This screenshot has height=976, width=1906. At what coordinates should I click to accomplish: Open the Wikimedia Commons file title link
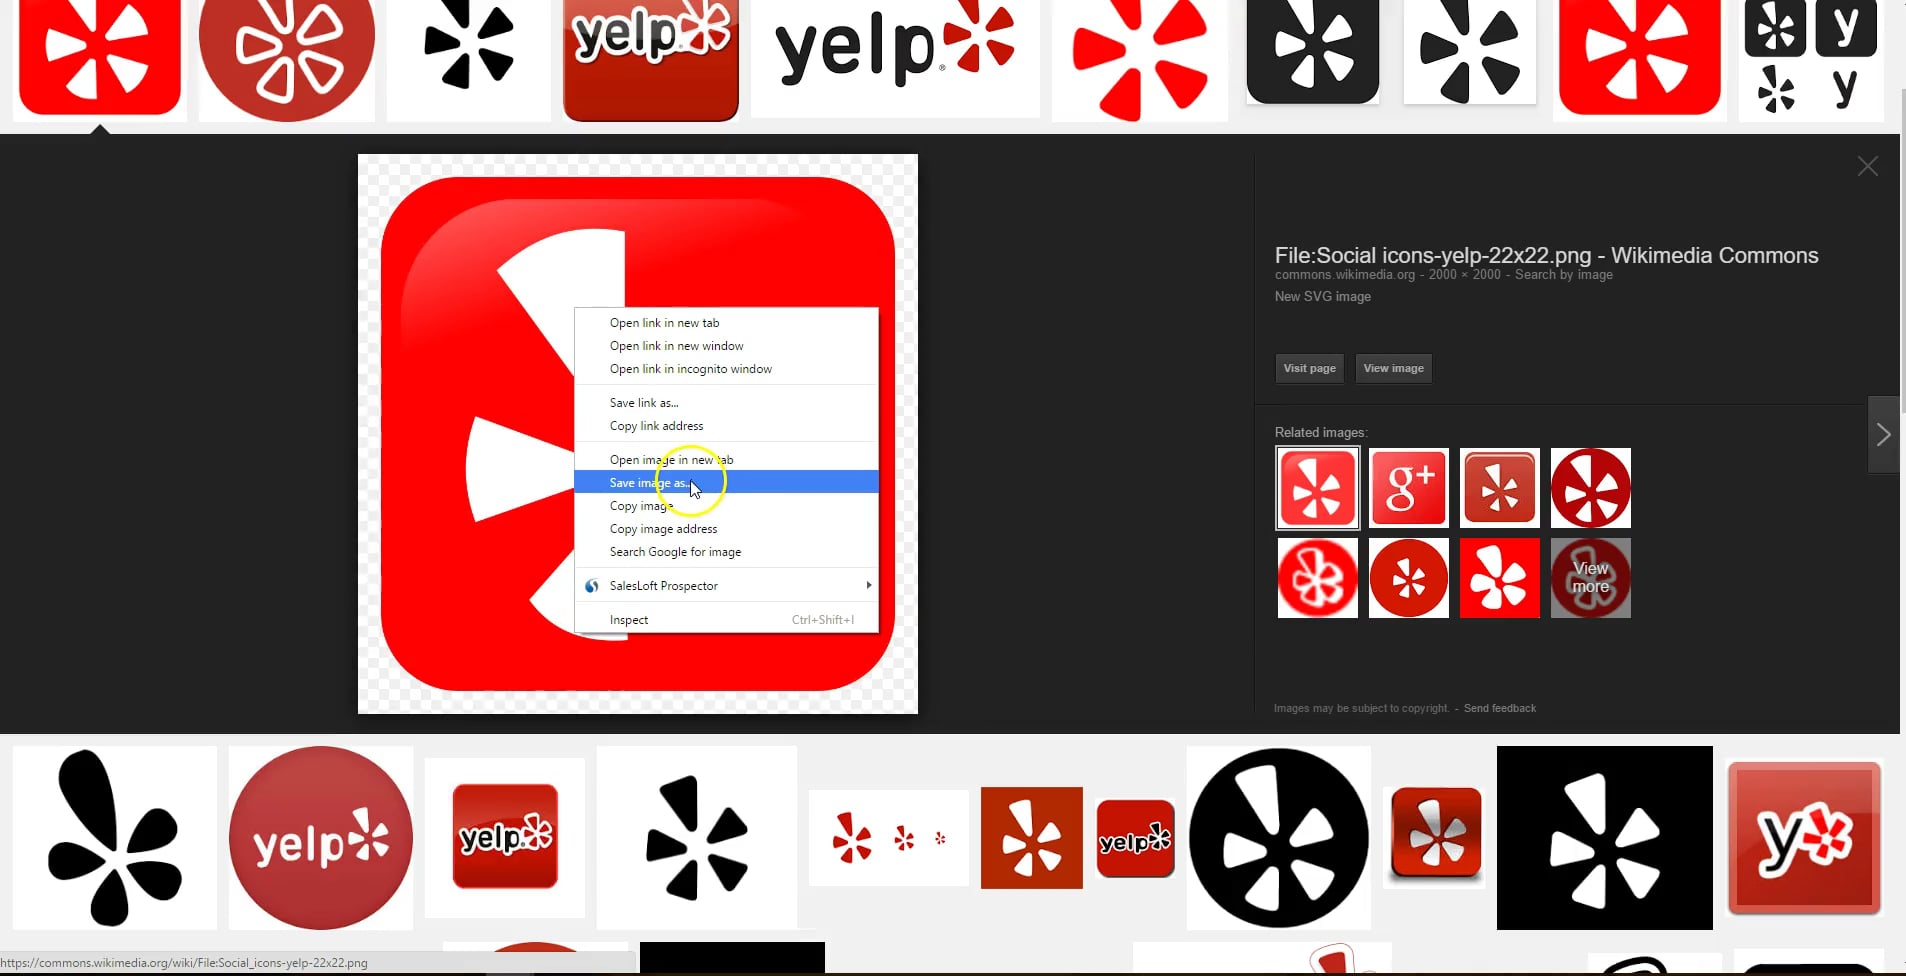coord(1546,255)
